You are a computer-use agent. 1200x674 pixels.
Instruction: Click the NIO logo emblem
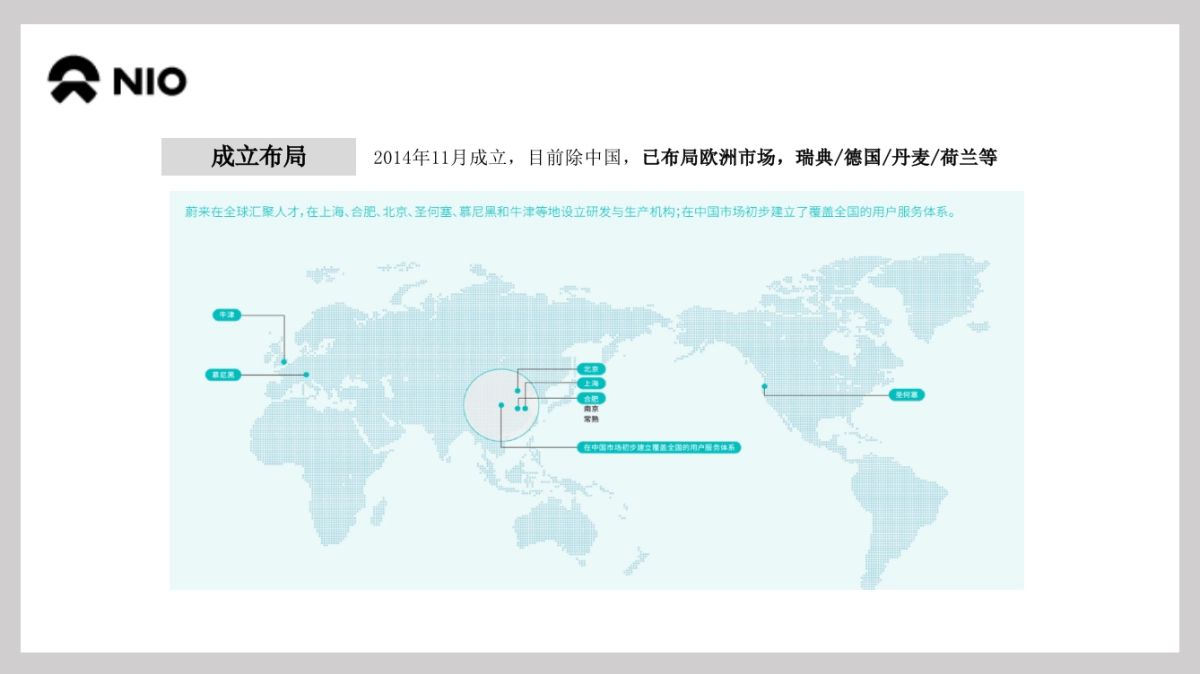pos(74,80)
